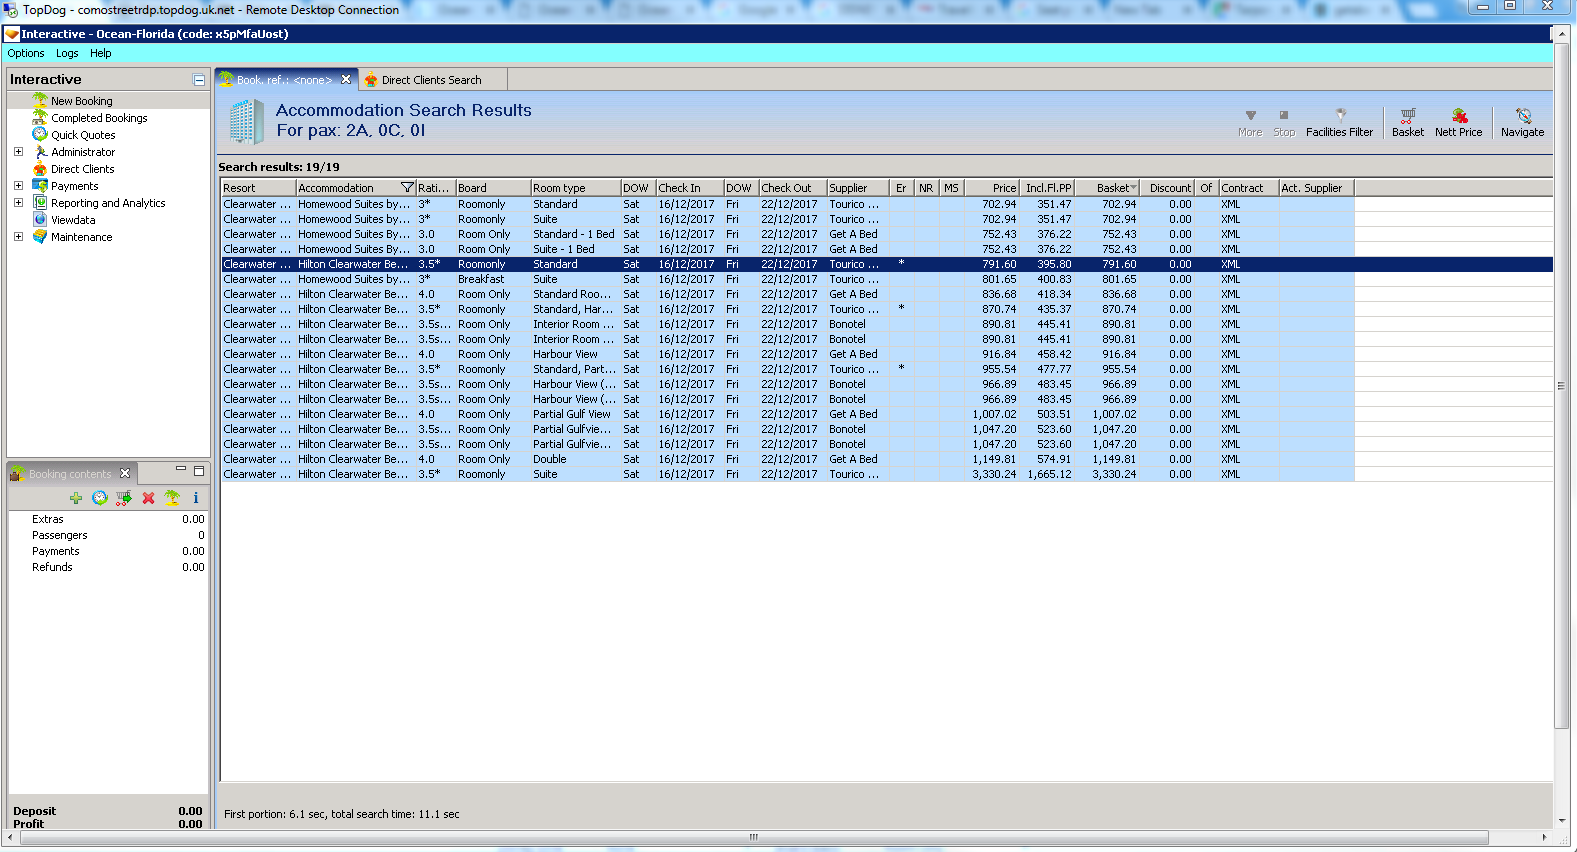The width and height of the screenshot is (1577, 852).
Task: Select Payments in the Interactive tree
Action: pos(74,186)
